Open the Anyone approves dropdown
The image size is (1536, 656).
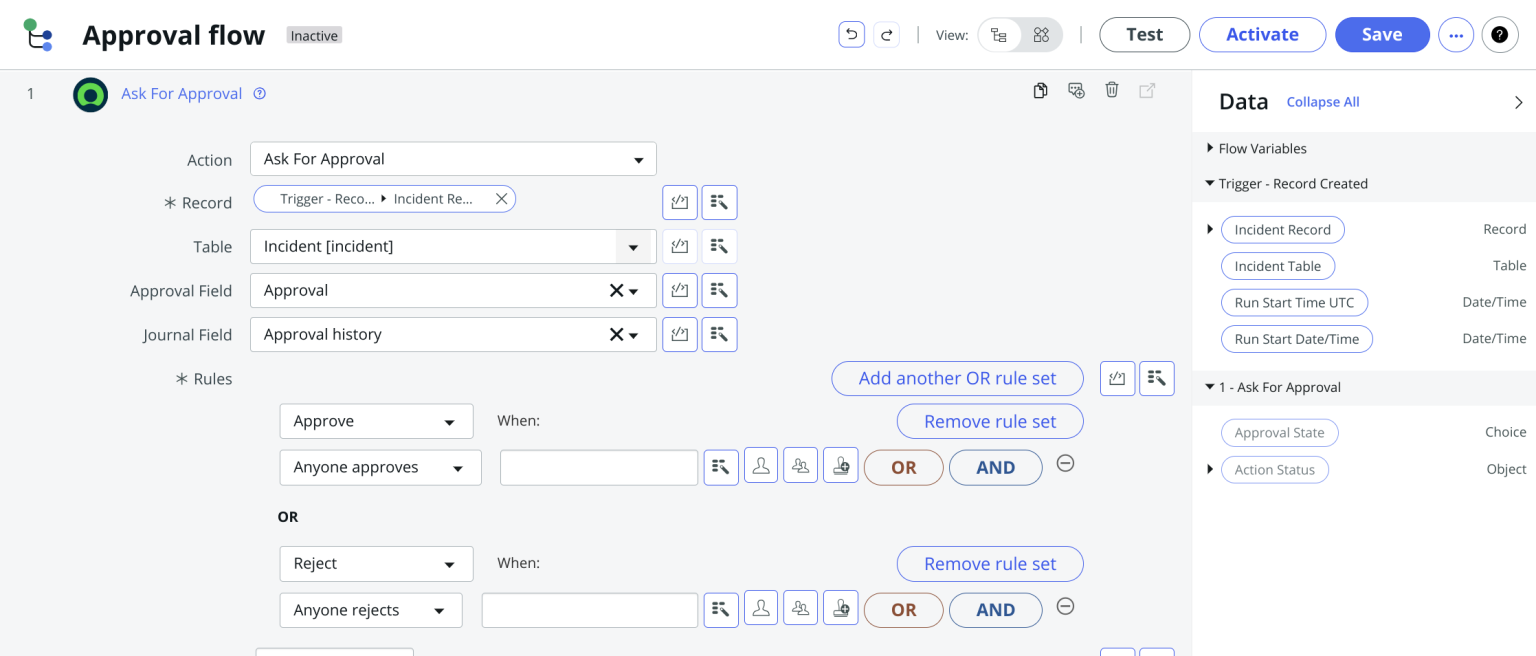click(380, 466)
